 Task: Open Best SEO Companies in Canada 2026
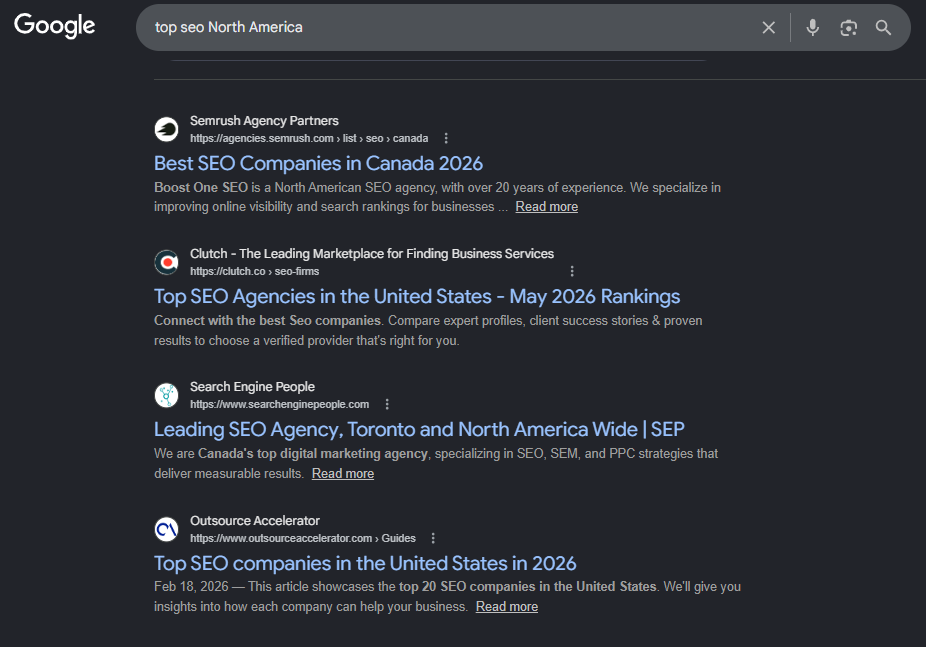pos(318,164)
